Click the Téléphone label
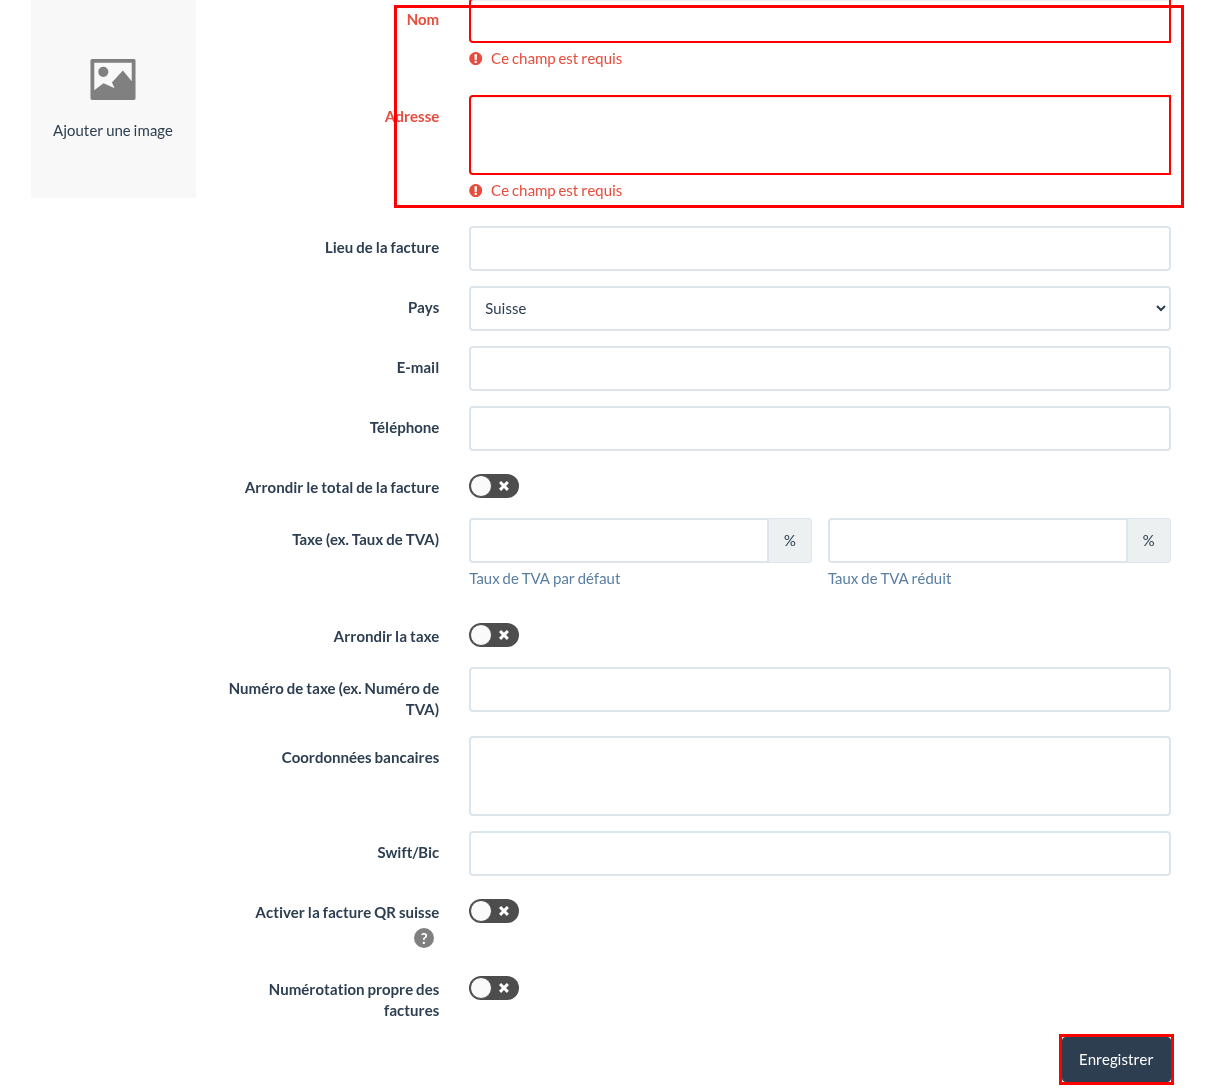The image size is (1215, 1088). point(404,428)
